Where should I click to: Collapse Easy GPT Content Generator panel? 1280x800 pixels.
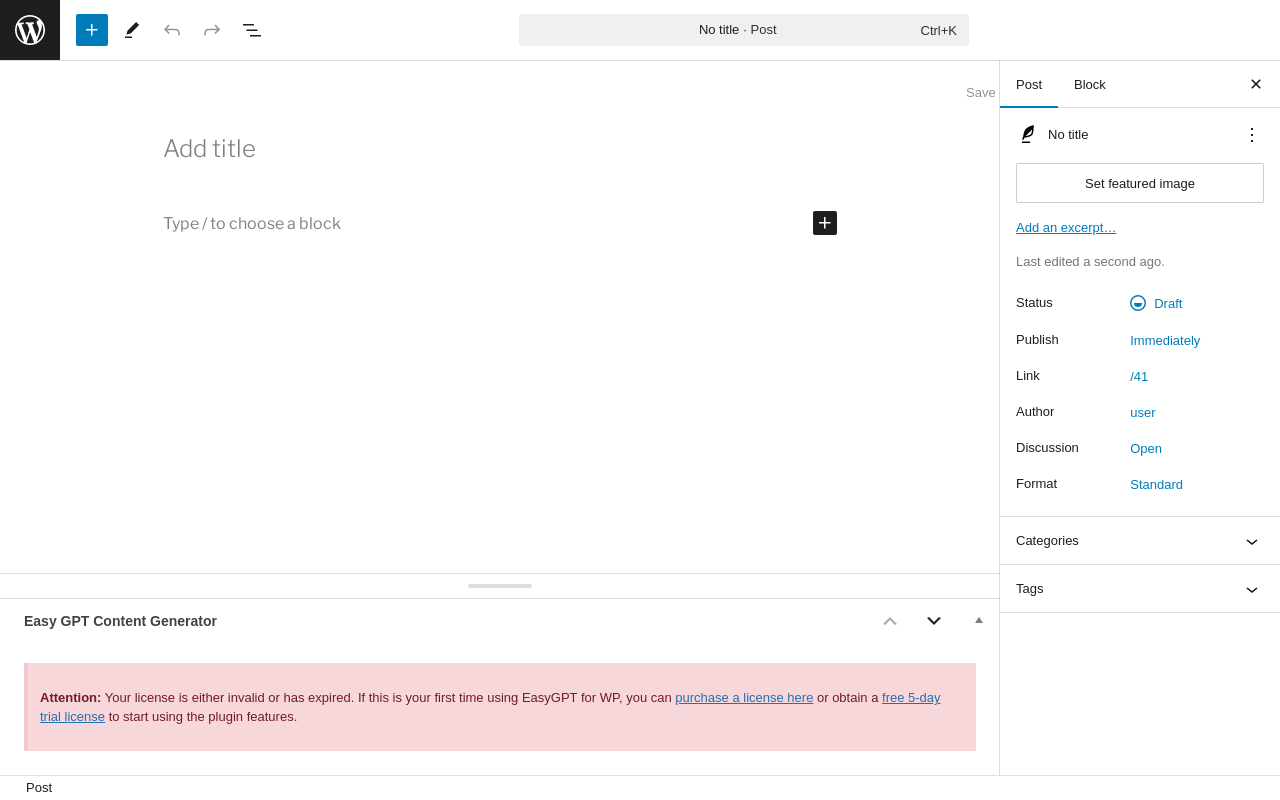point(979,621)
